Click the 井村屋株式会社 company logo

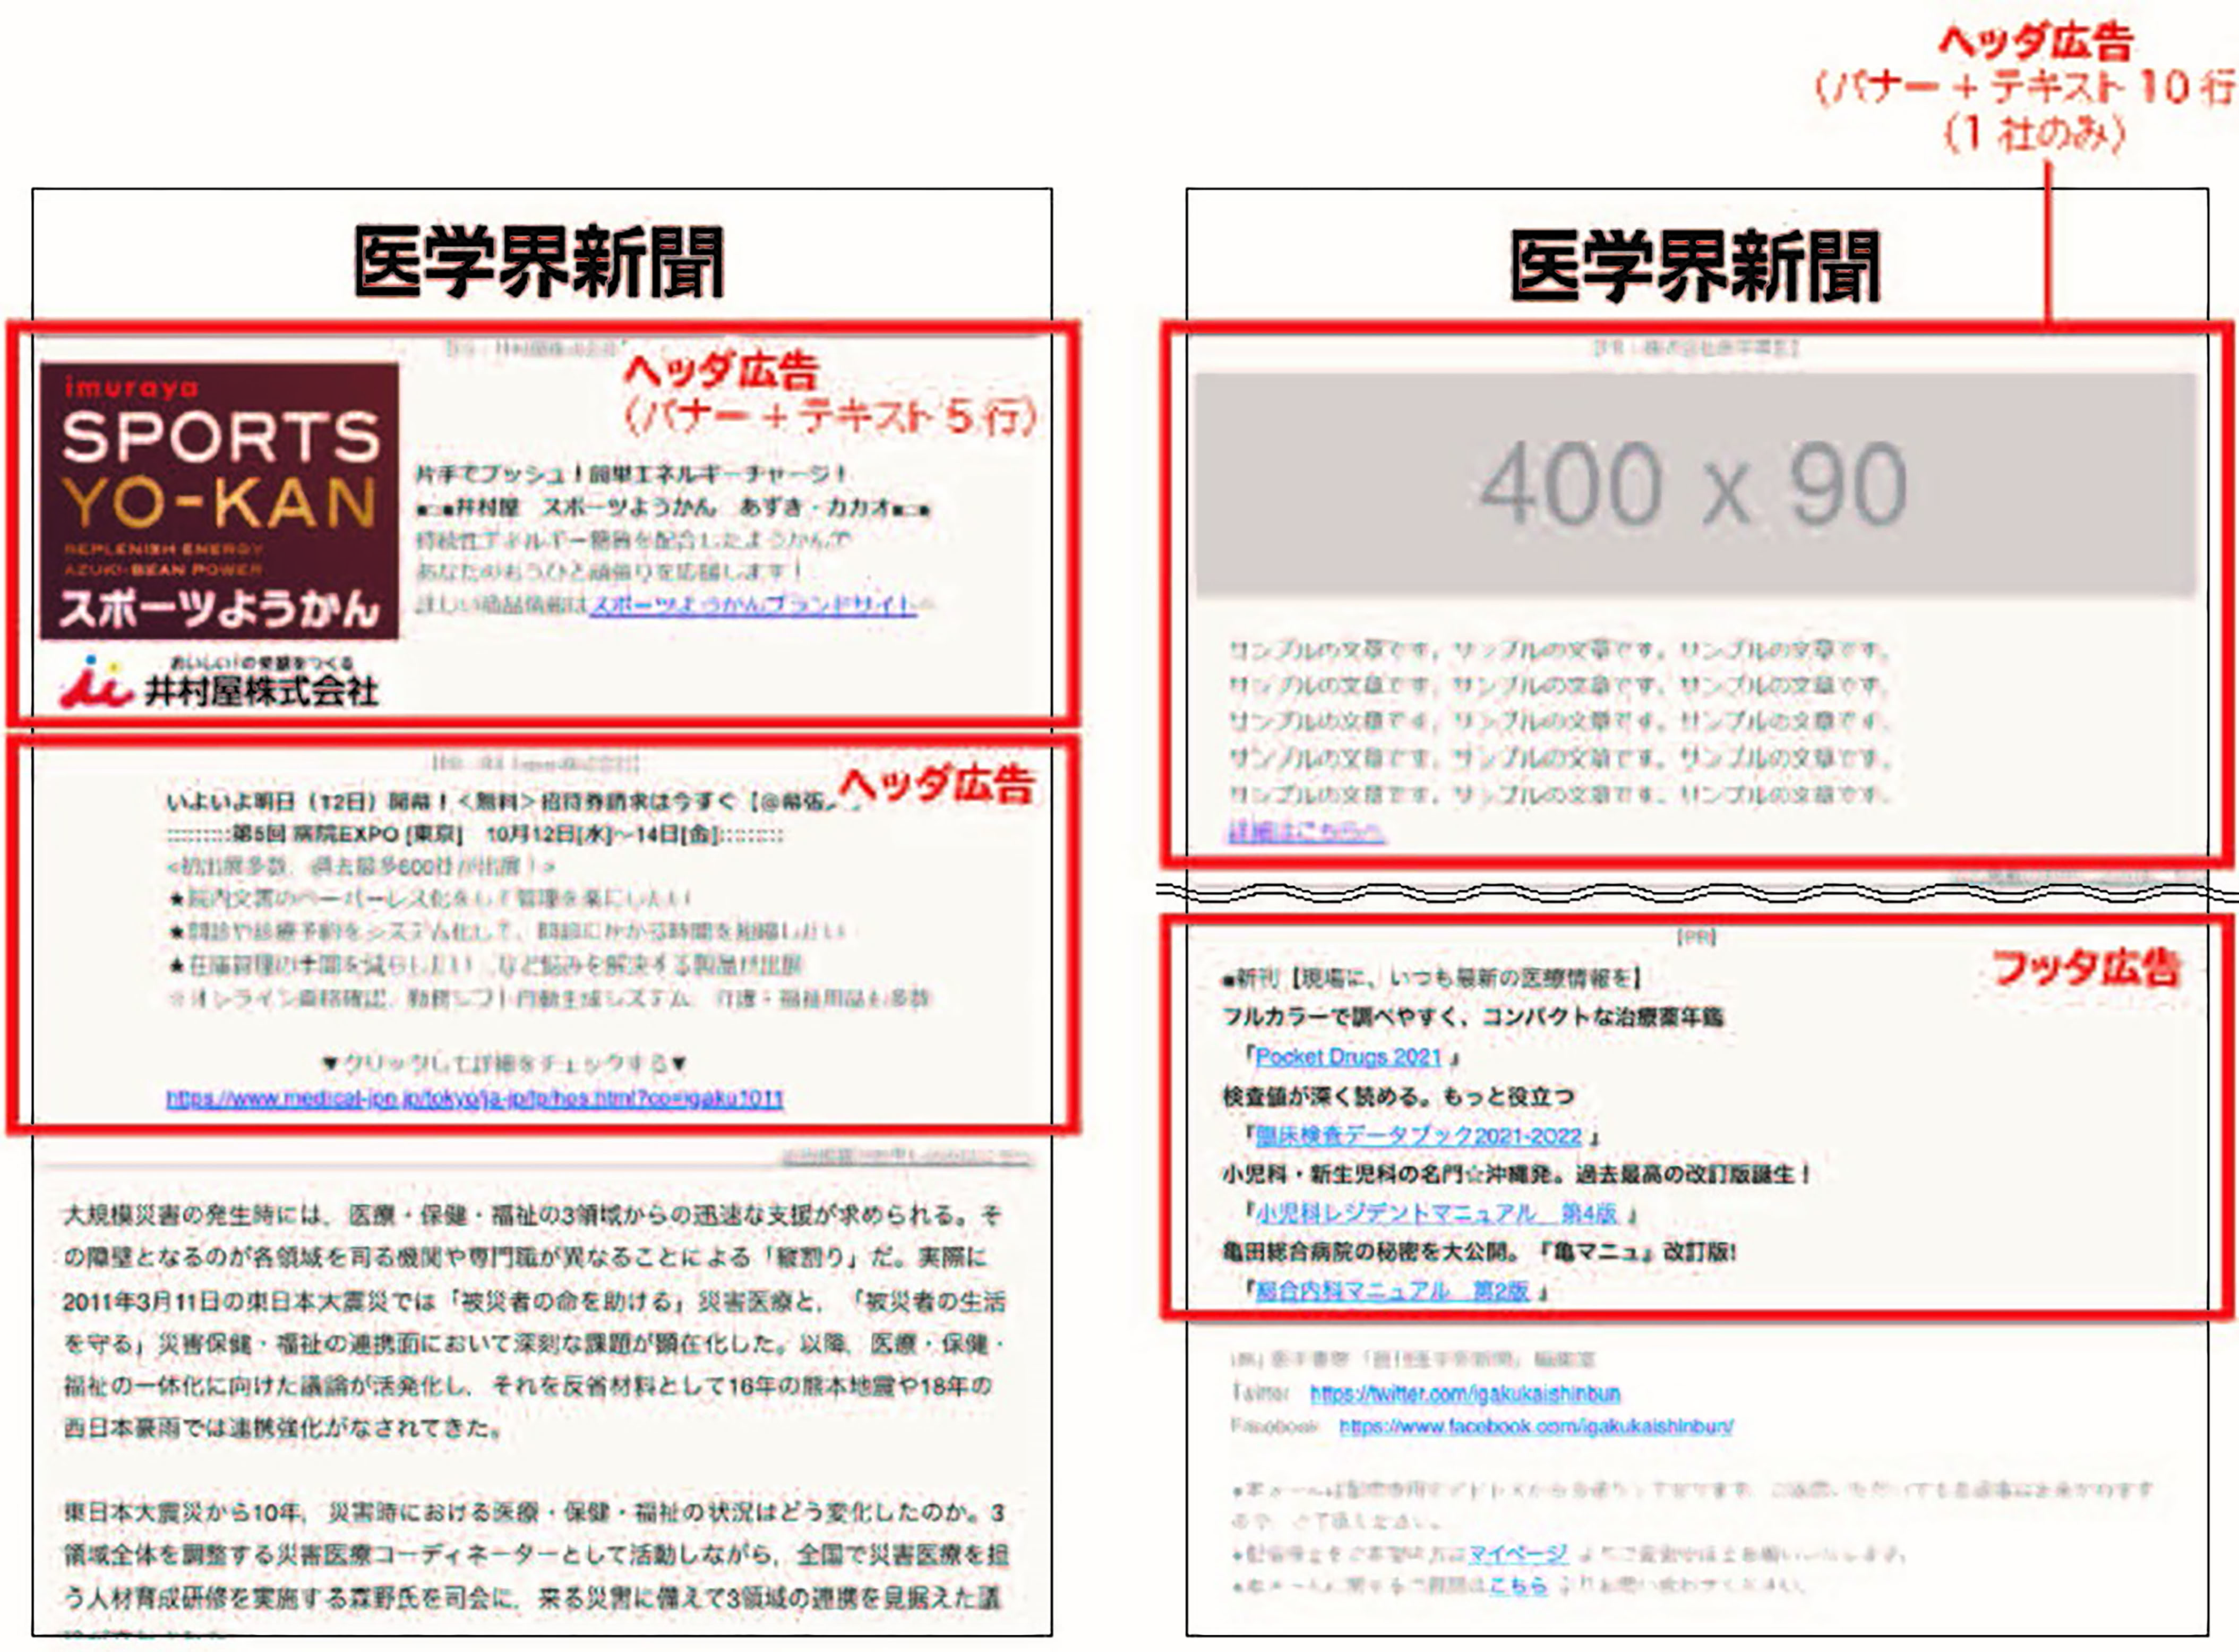(x=219, y=683)
